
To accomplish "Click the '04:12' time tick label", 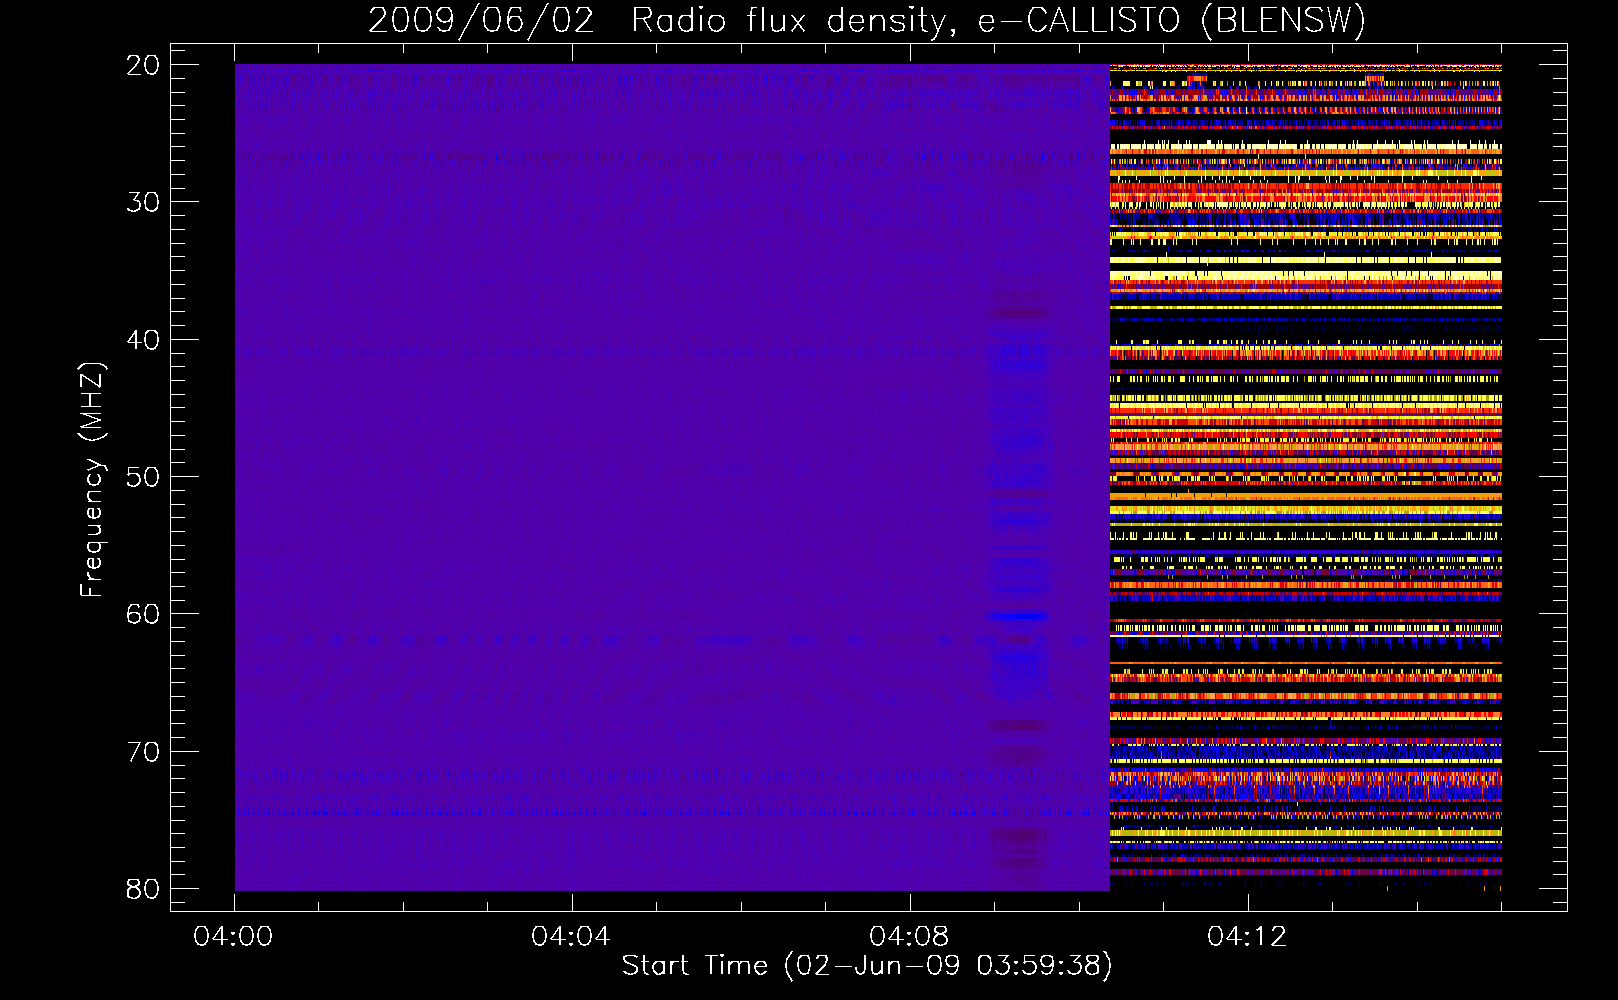I will coord(1247,936).
